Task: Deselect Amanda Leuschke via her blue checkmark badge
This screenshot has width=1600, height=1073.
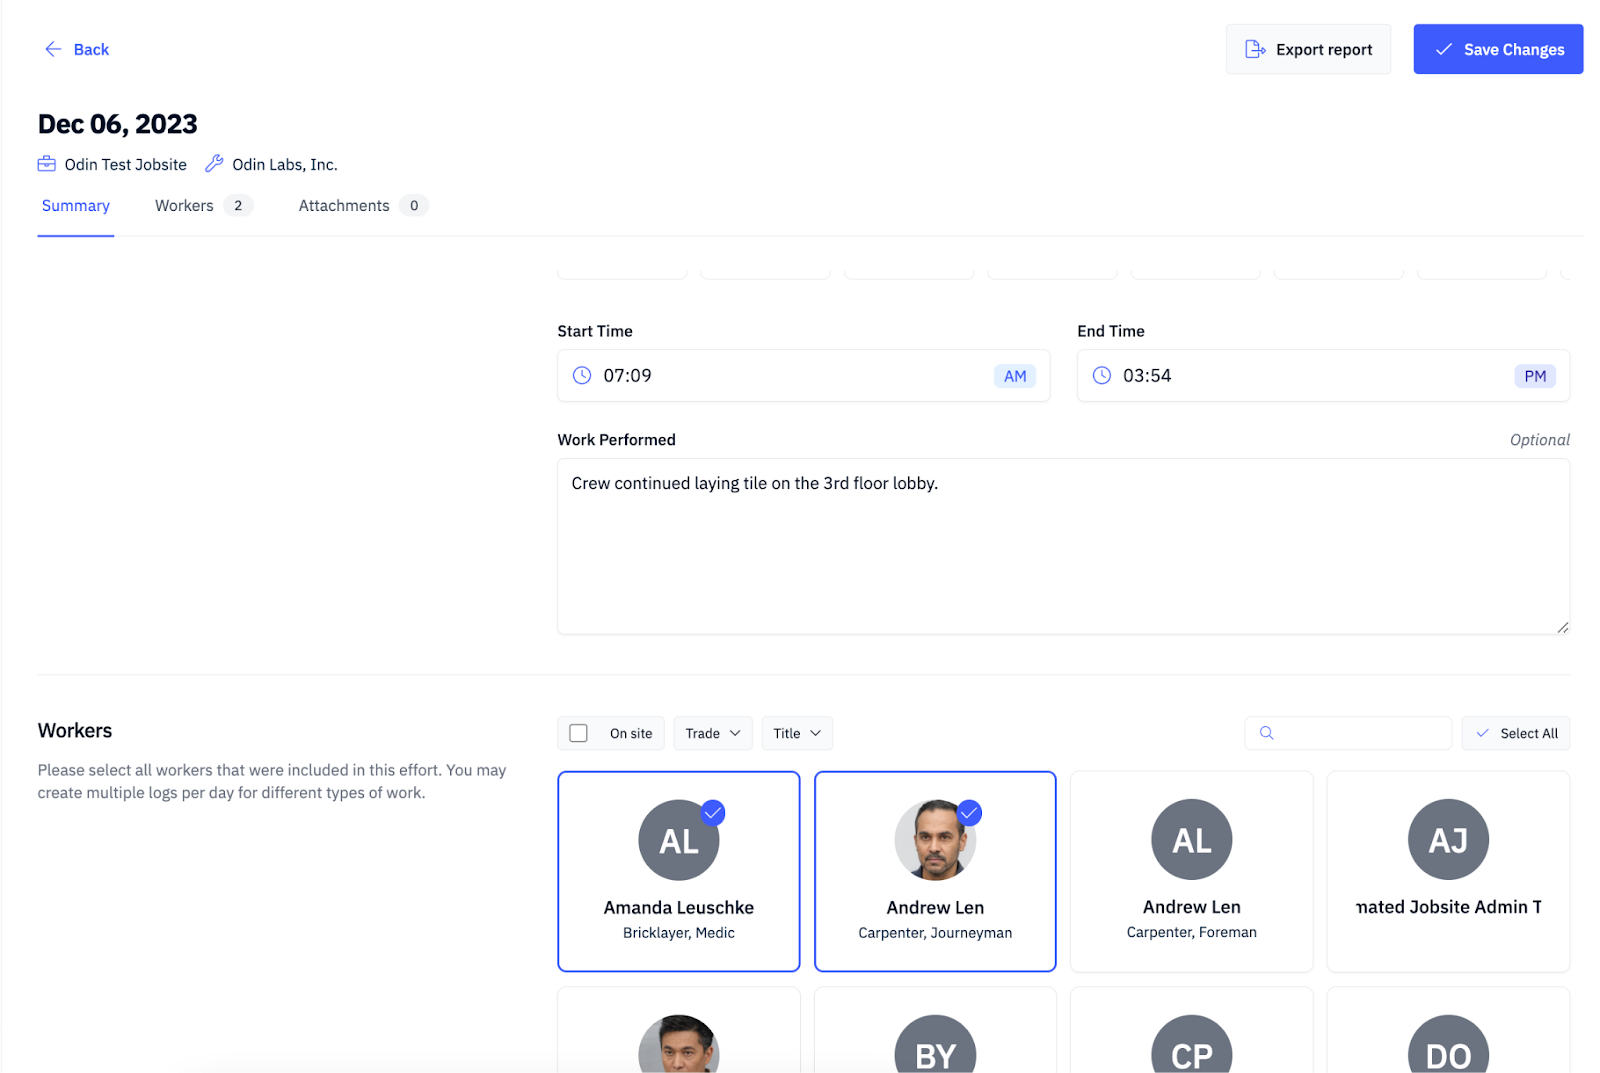Action: [713, 813]
